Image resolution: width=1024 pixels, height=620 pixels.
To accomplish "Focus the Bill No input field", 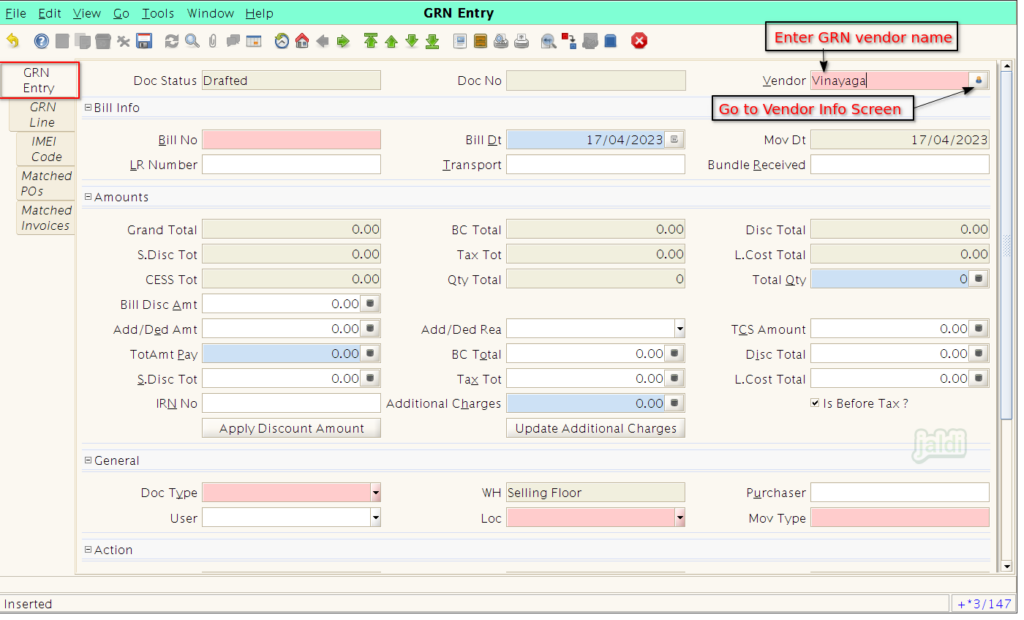I will pyautogui.click(x=291, y=139).
